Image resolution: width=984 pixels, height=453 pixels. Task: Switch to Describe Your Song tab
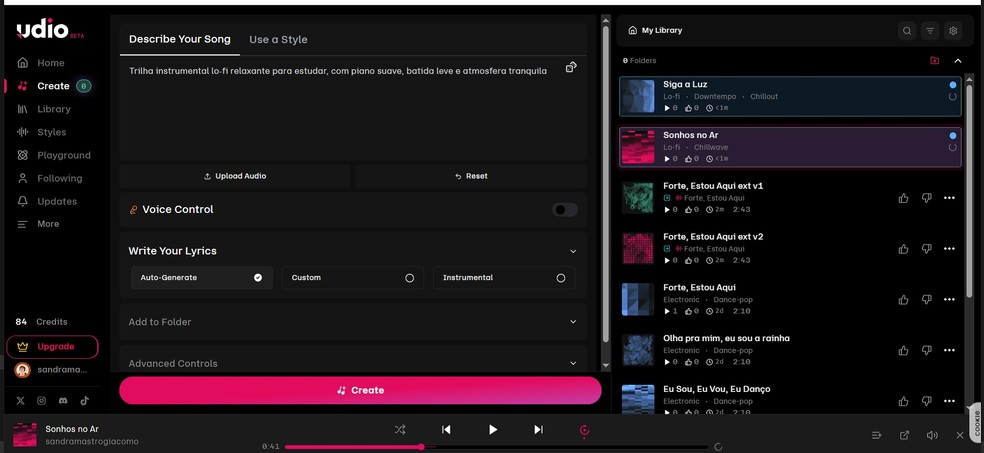tap(179, 39)
